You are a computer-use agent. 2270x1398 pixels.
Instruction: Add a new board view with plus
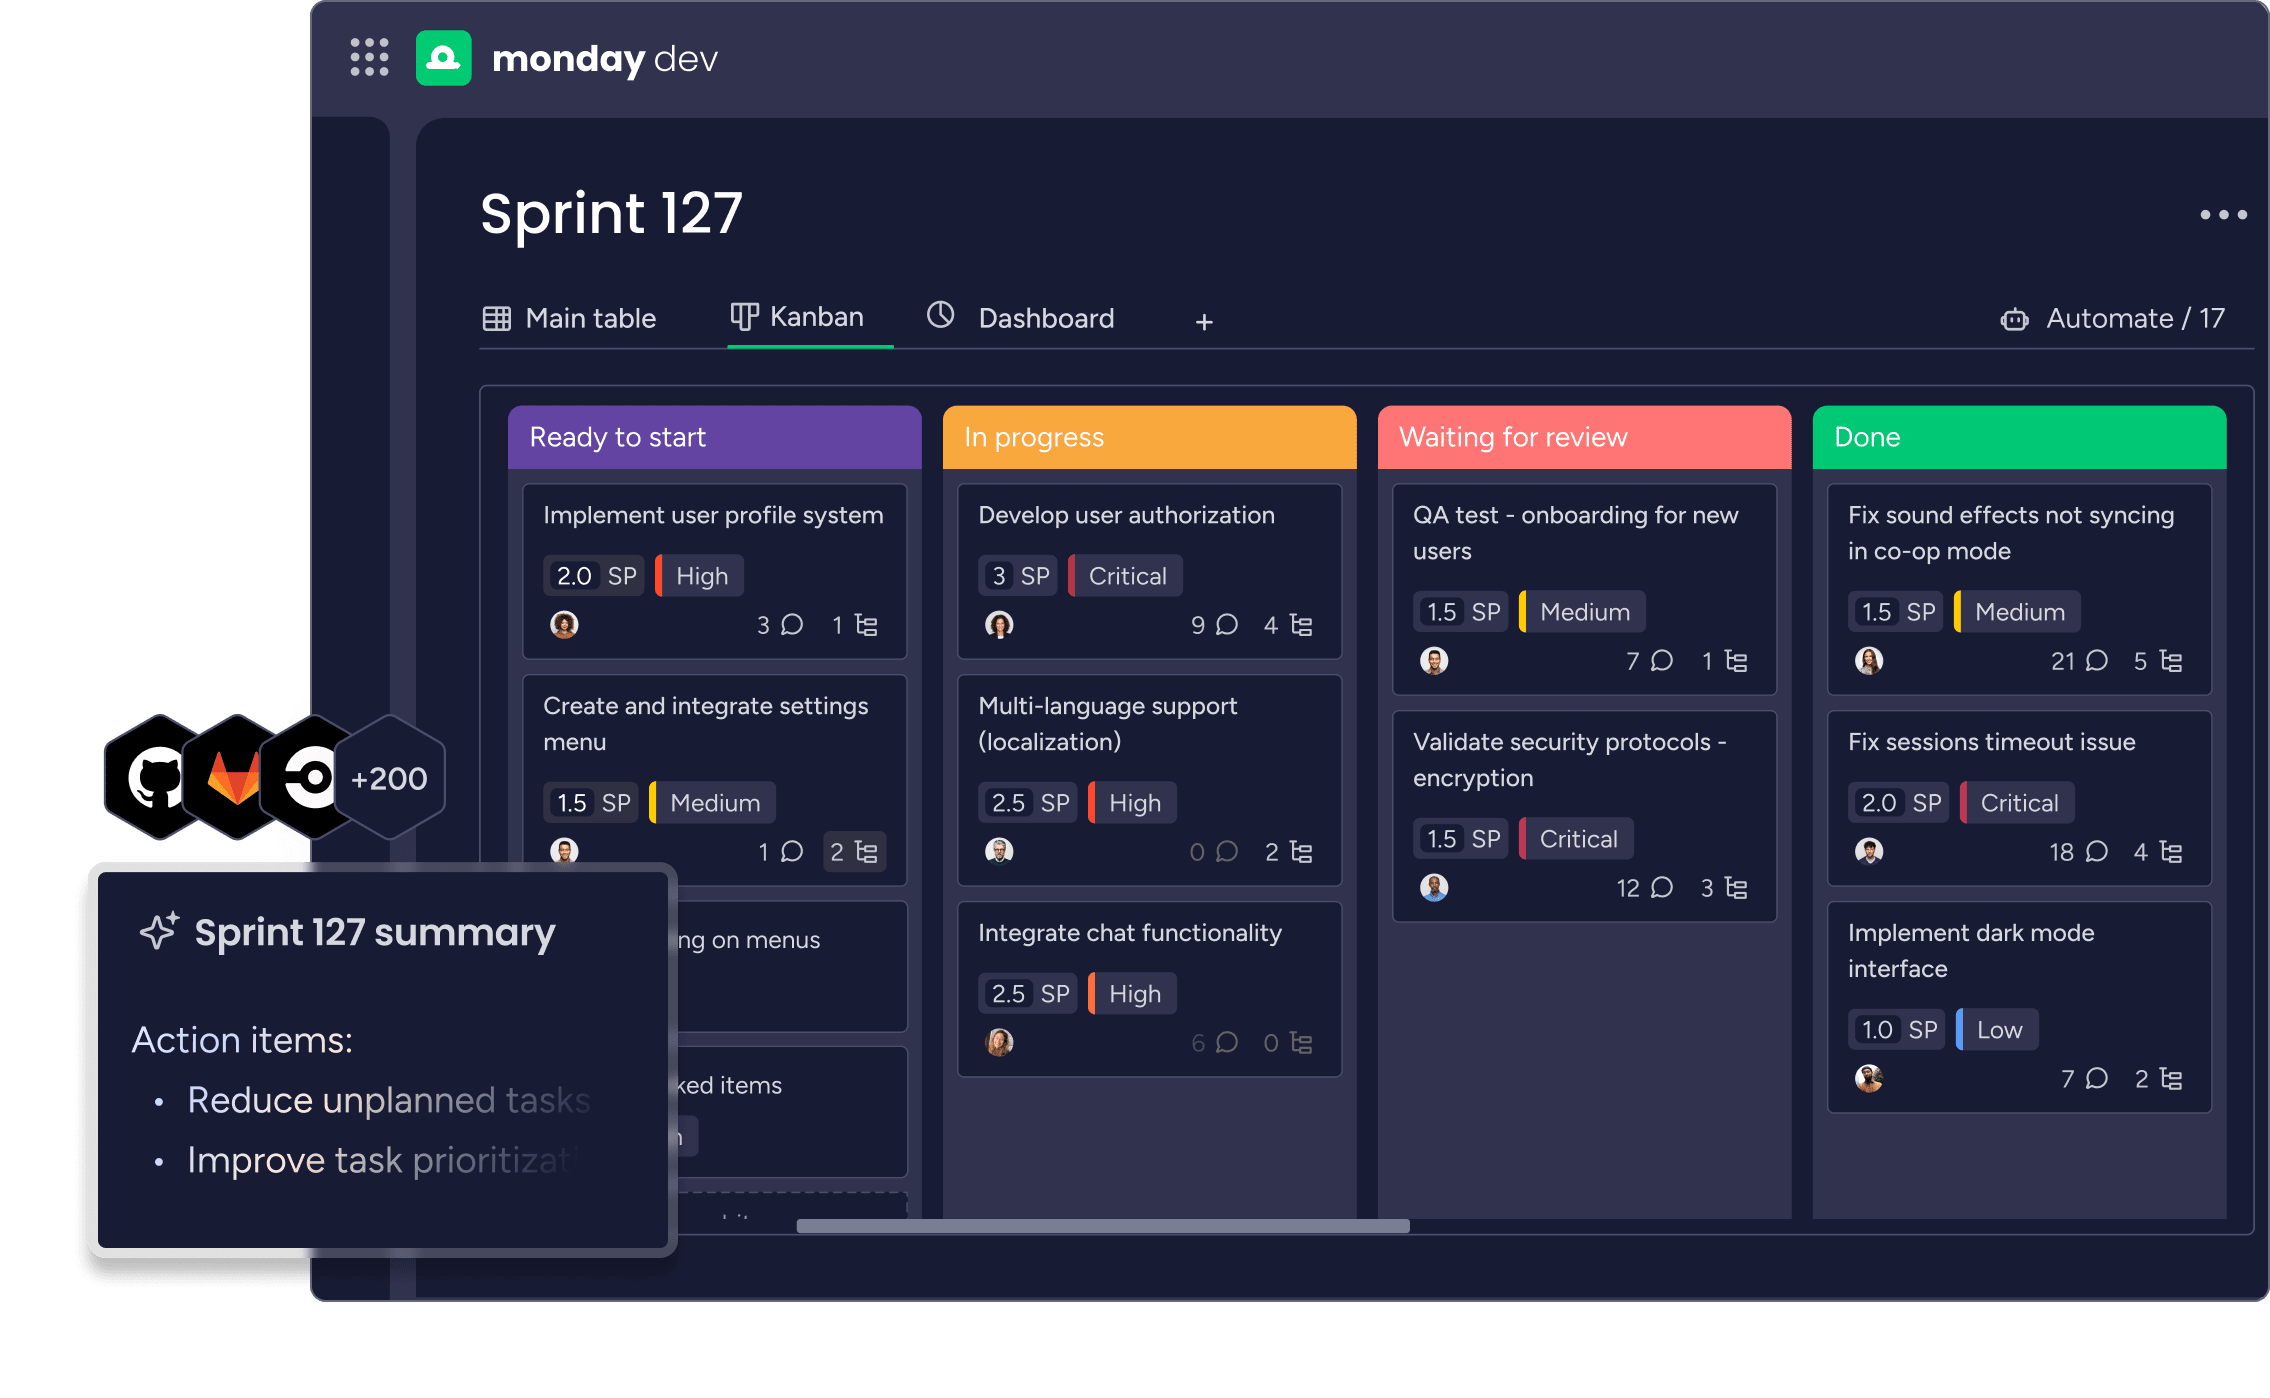tap(1204, 322)
